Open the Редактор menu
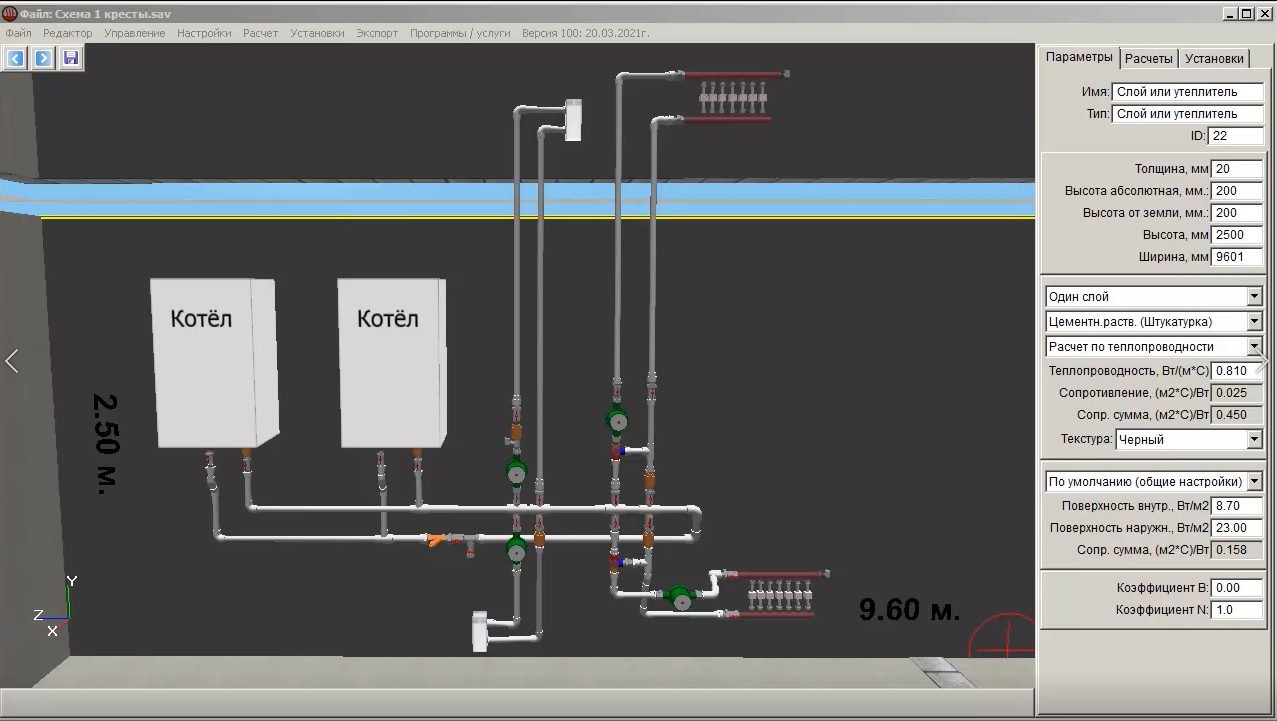1277x721 pixels. coord(68,33)
